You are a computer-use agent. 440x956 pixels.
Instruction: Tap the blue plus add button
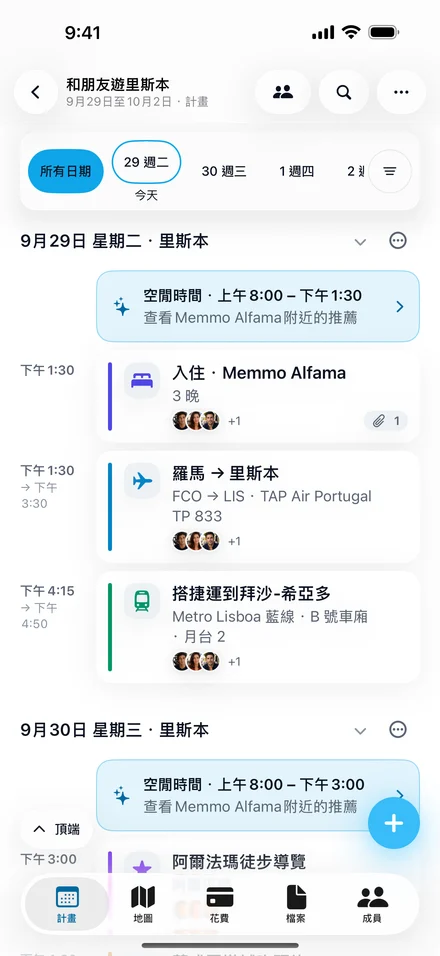tap(394, 823)
